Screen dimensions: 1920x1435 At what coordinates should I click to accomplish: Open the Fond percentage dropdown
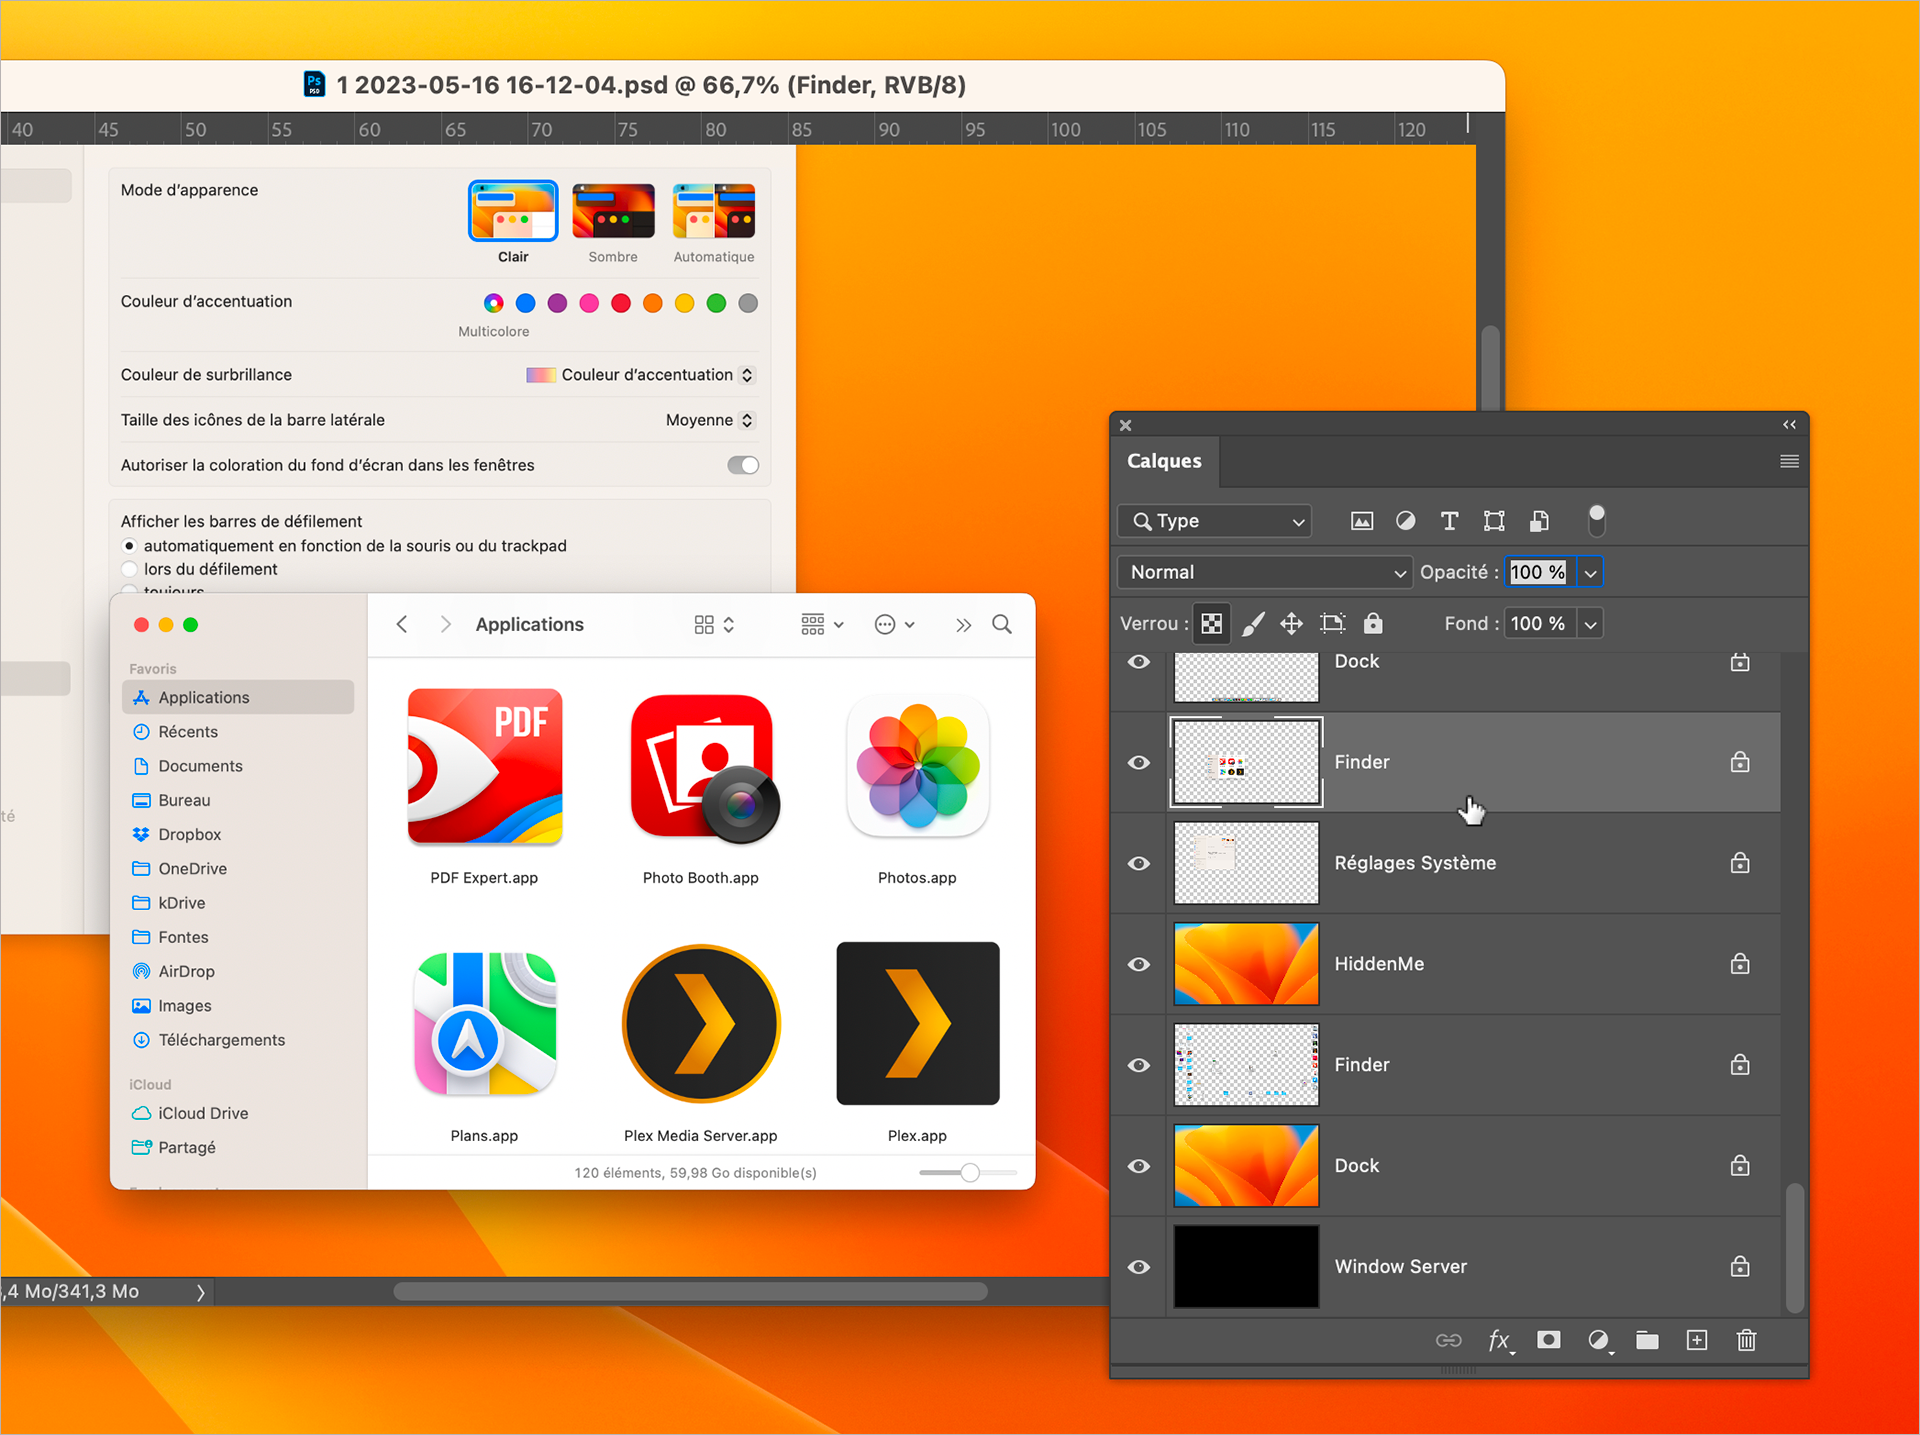[1590, 622]
